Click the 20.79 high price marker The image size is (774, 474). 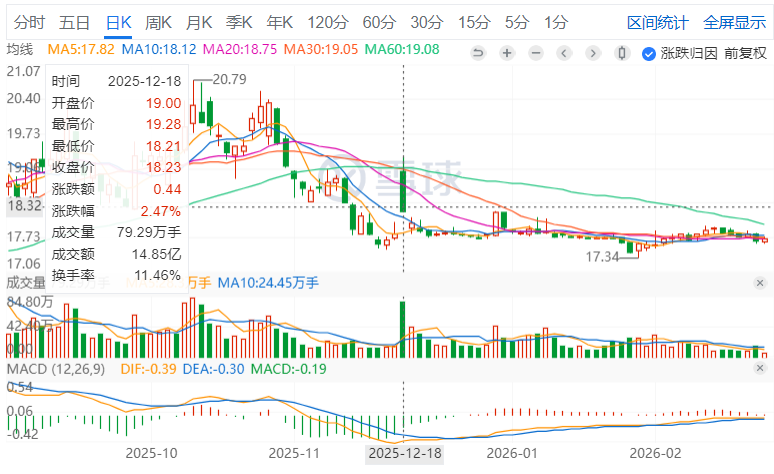[229, 79]
